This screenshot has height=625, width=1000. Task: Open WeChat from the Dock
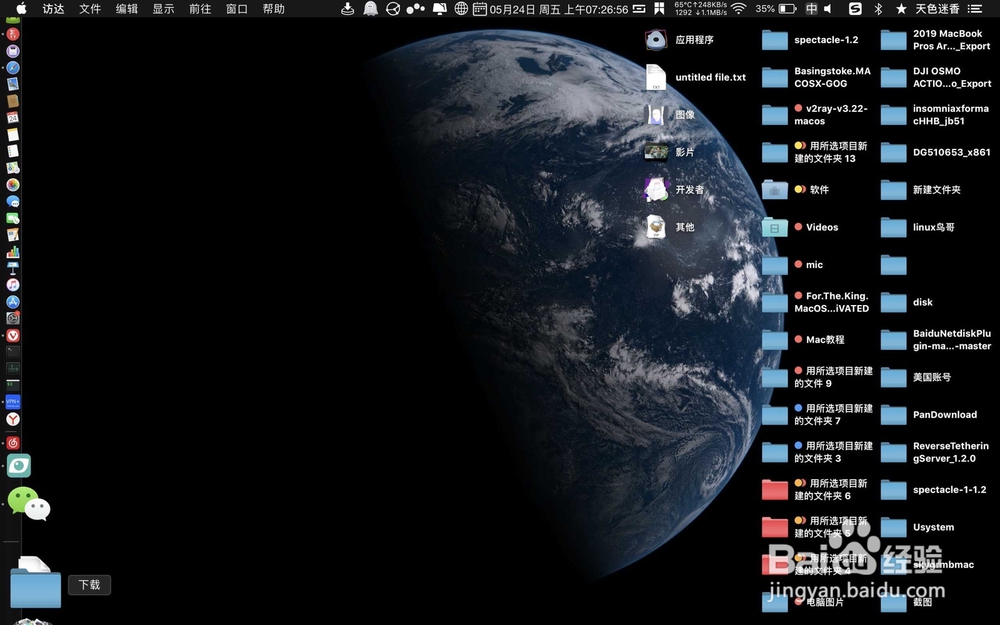[29, 504]
